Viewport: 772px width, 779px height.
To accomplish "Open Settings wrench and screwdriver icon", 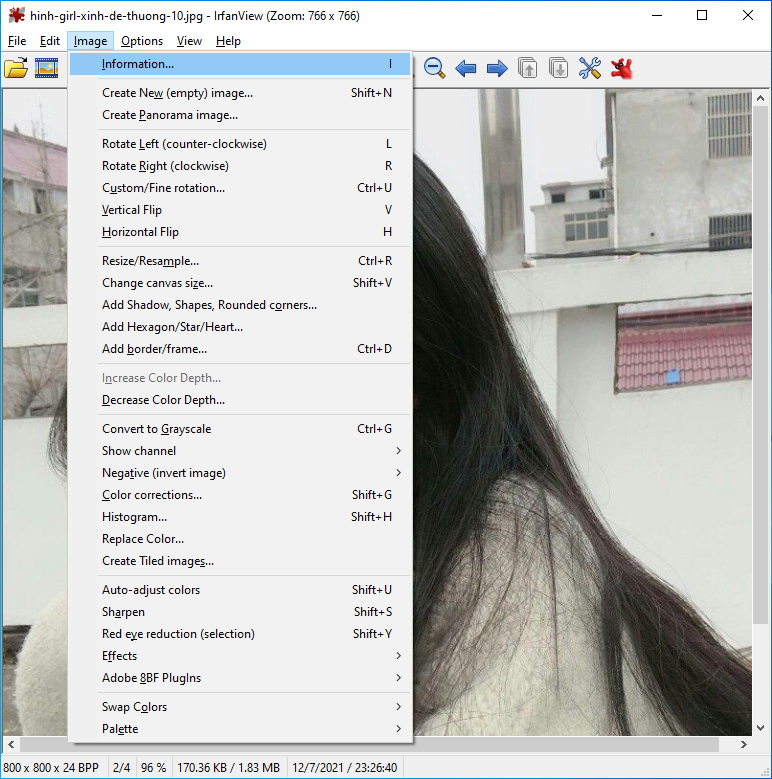I will click(x=590, y=68).
